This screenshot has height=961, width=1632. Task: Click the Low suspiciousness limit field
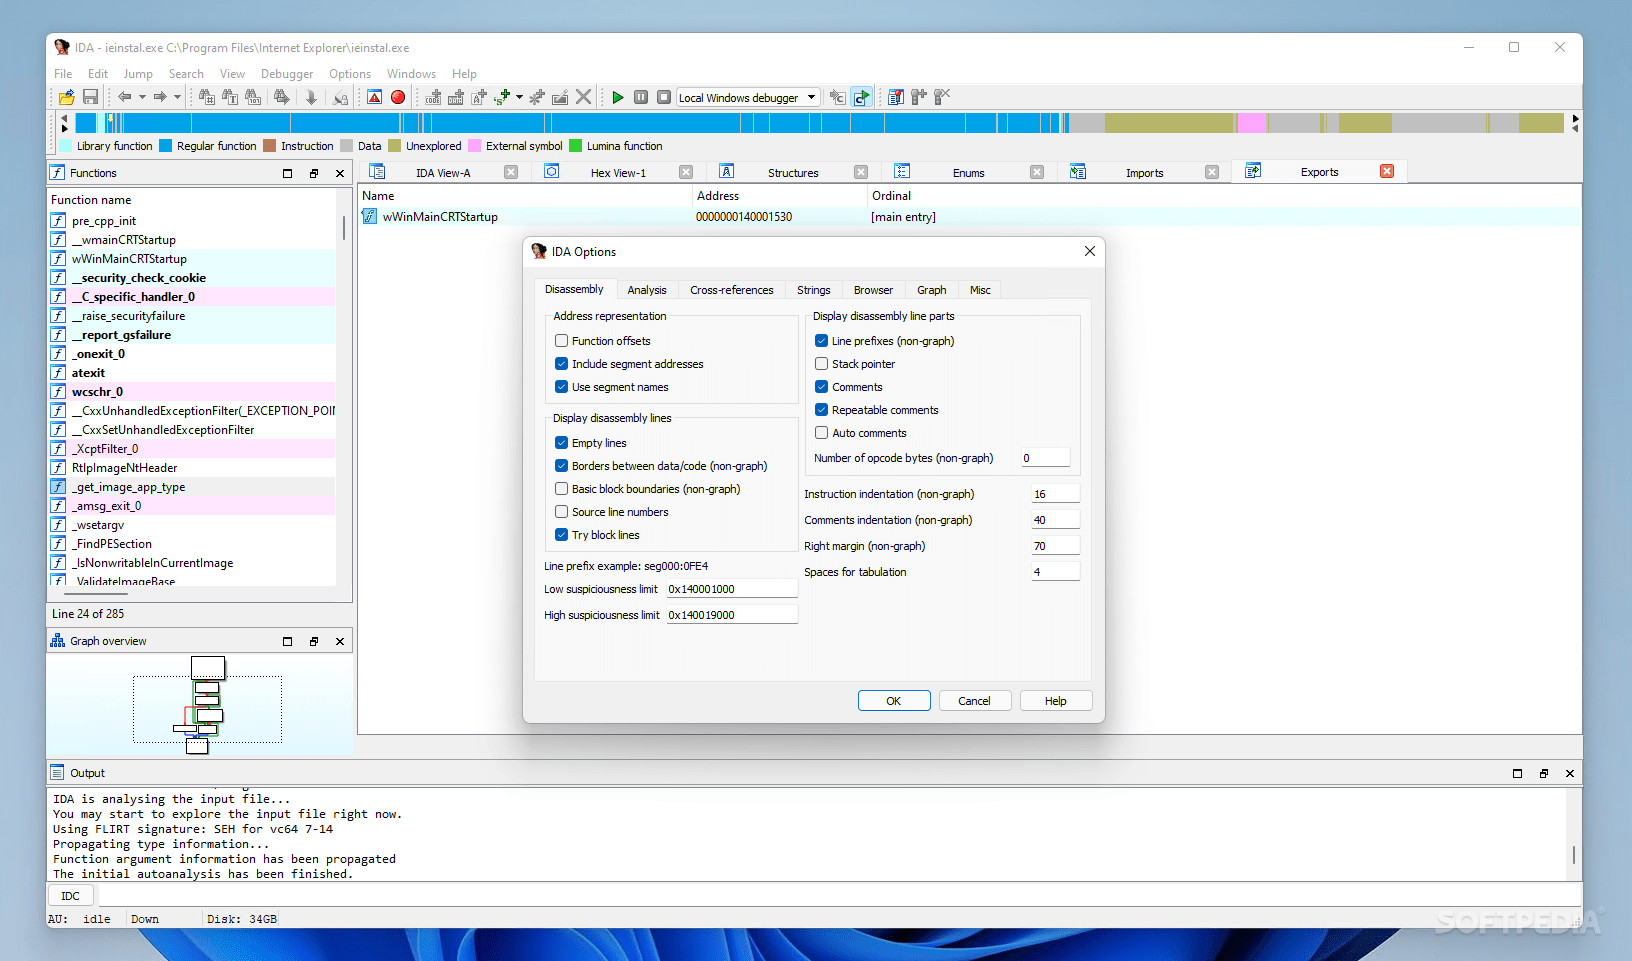732,589
